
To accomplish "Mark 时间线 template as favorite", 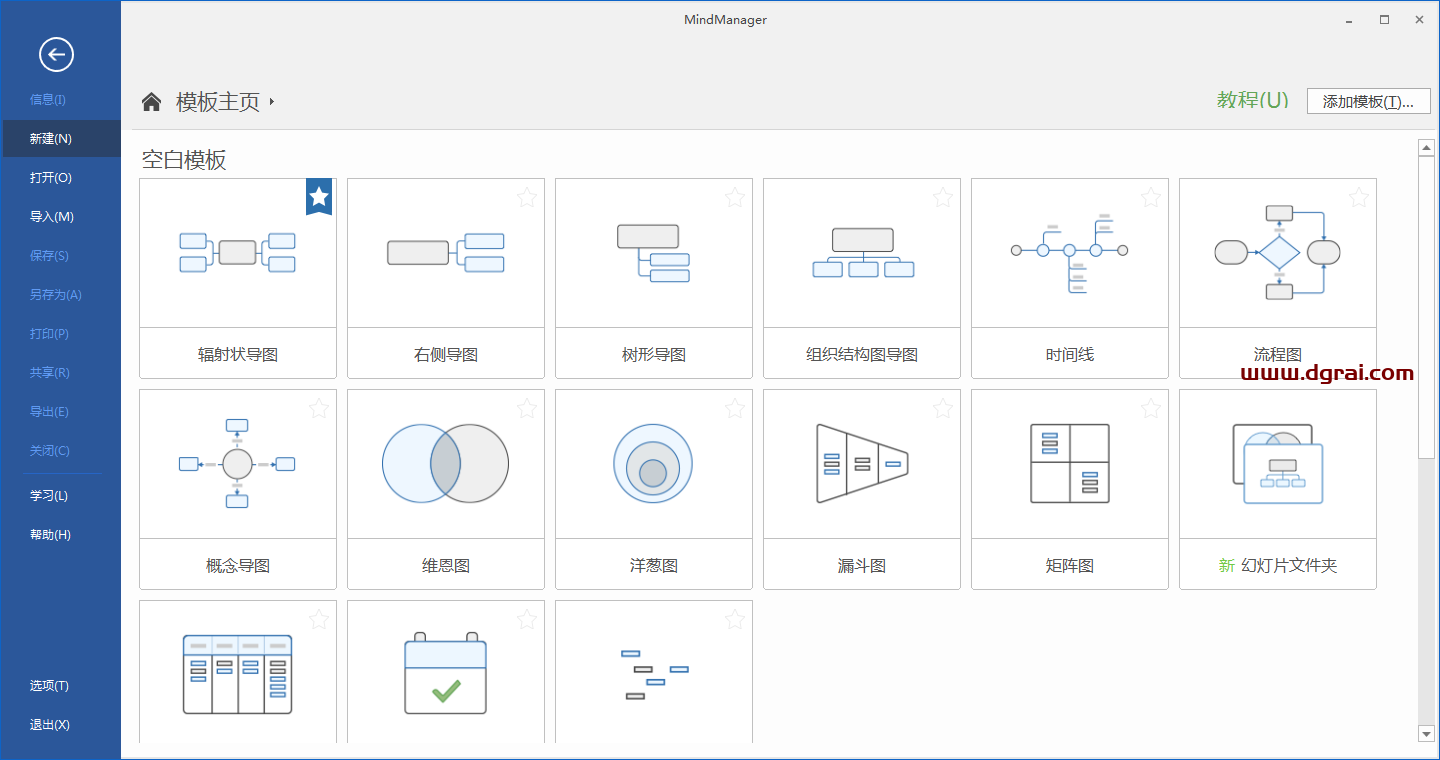I will tap(1151, 198).
